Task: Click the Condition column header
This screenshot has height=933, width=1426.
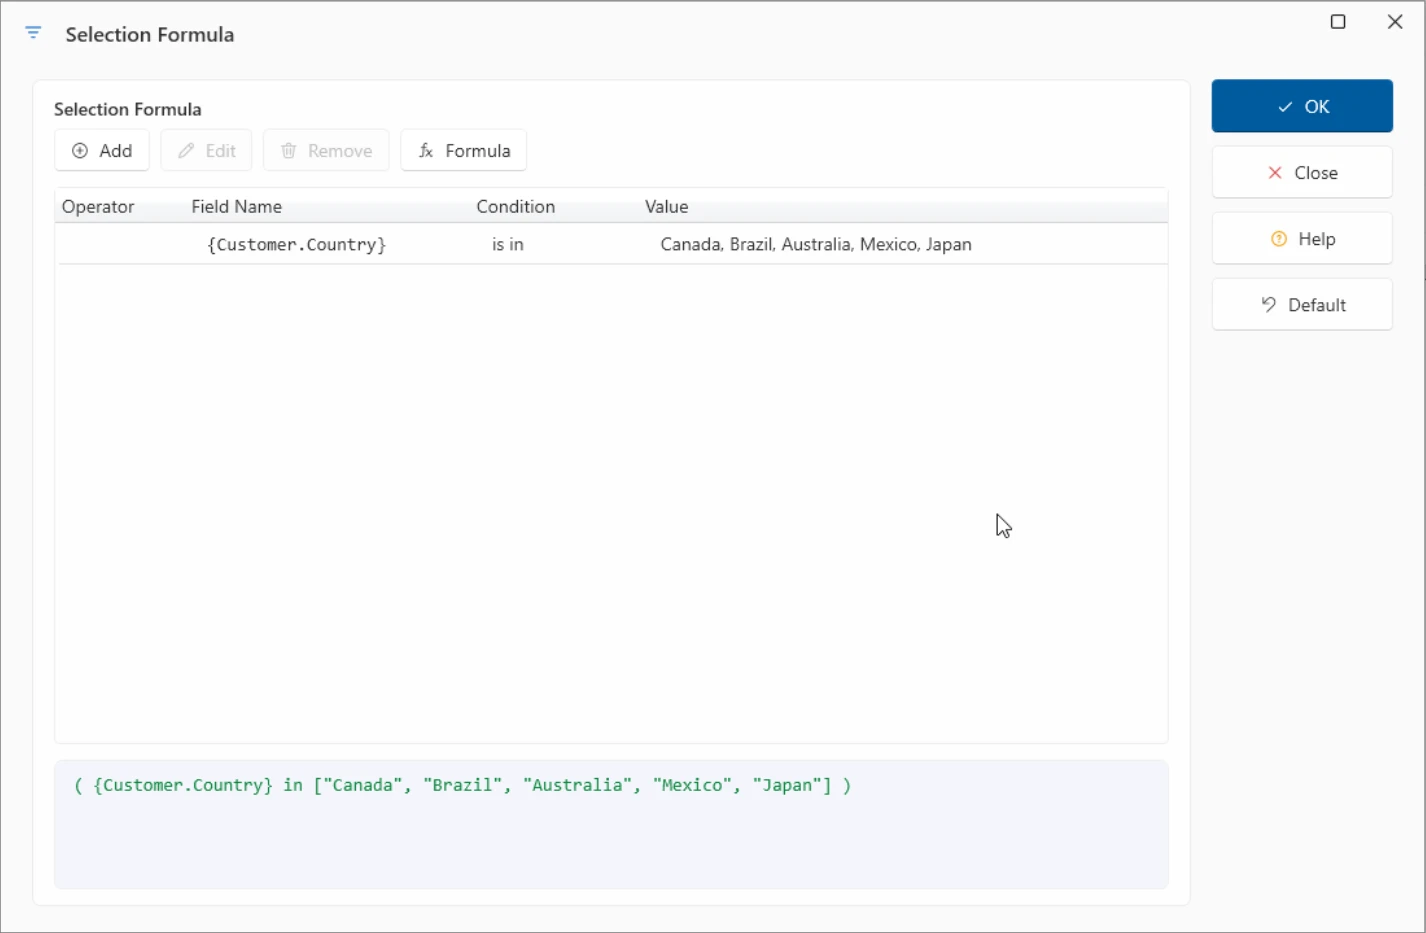Action: point(516,206)
